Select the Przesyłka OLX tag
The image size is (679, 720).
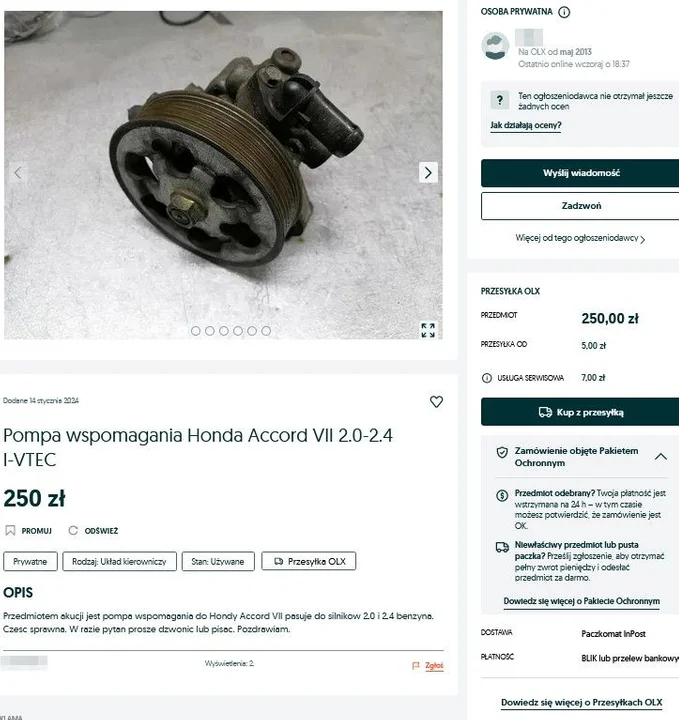pyautogui.click(x=309, y=562)
